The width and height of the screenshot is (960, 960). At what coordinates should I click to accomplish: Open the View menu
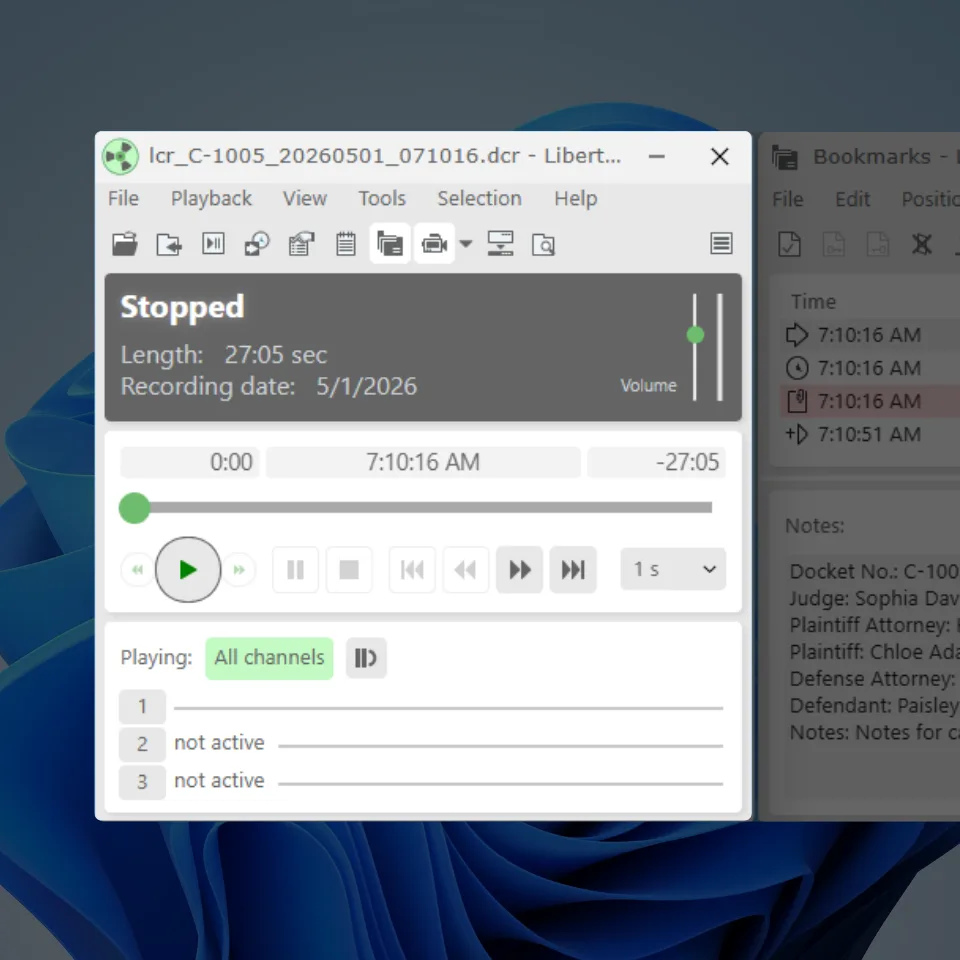305,198
